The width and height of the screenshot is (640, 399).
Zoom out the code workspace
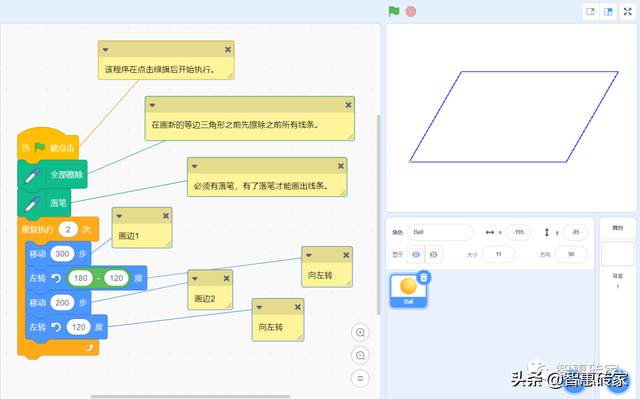click(x=360, y=355)
